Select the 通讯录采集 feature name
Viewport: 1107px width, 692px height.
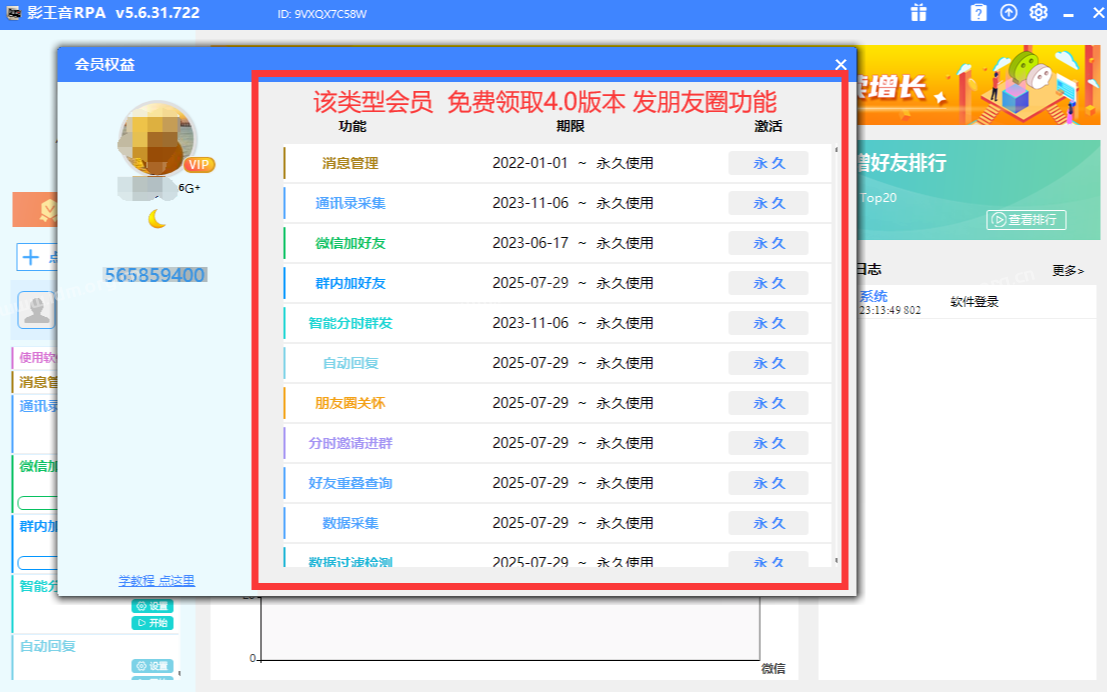pos(350,203)
